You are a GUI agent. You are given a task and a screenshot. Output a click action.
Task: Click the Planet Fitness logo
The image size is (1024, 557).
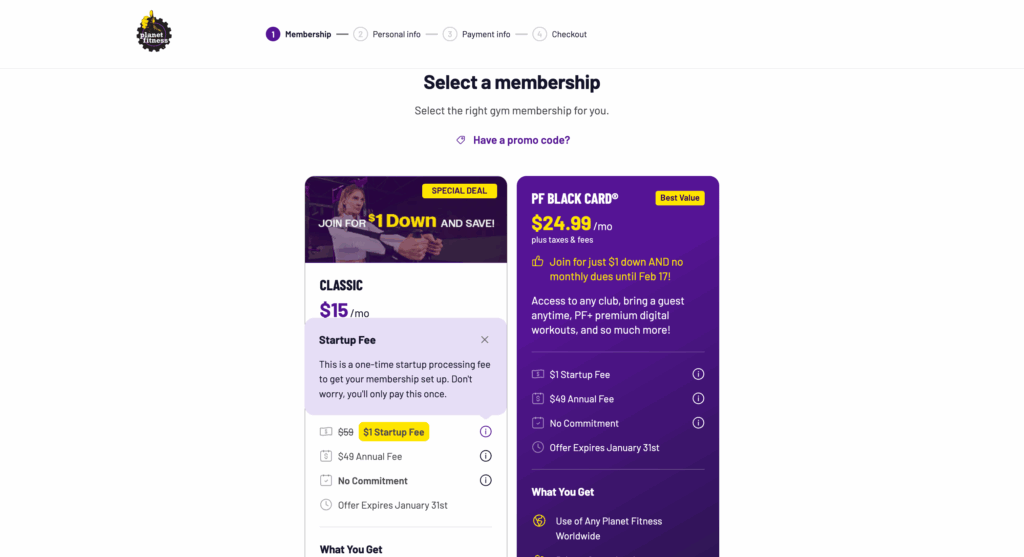tap(154, 31)
